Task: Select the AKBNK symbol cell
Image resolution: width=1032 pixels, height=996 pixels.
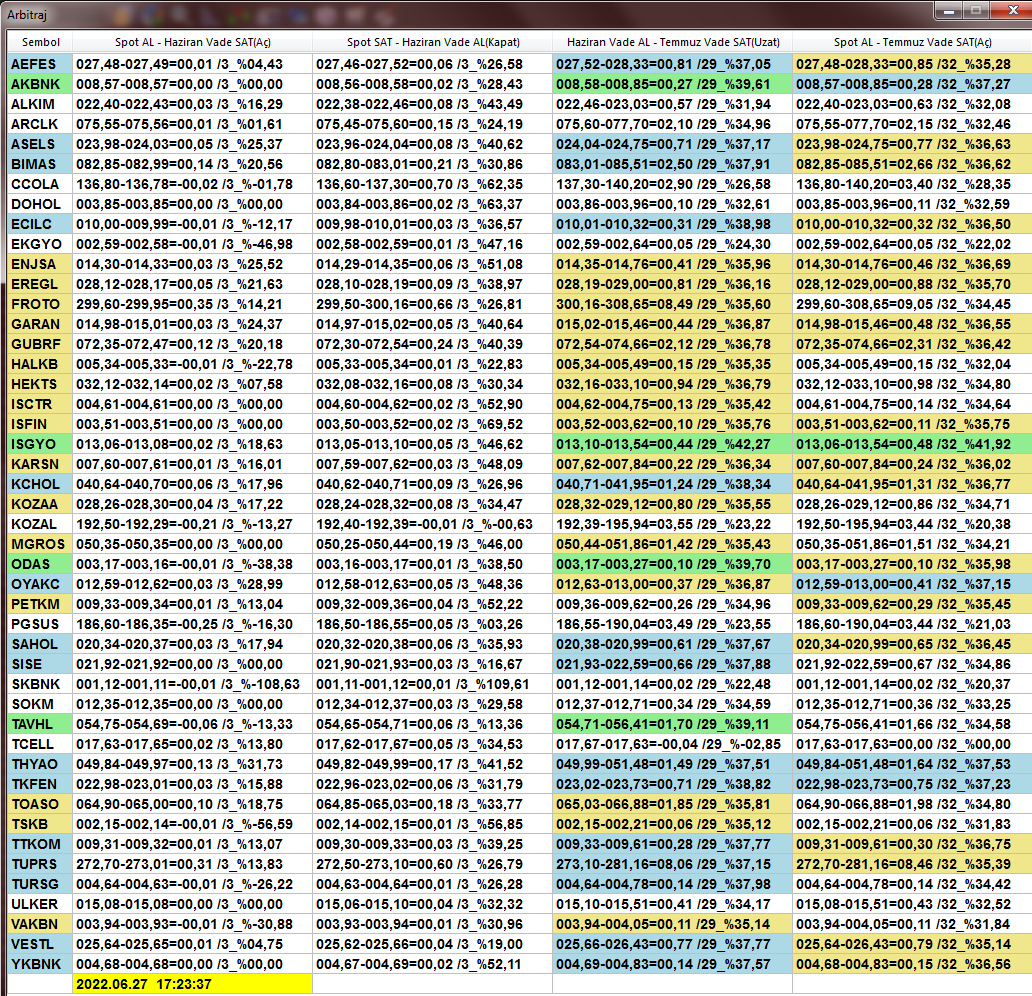Action: tap(39, 84)
